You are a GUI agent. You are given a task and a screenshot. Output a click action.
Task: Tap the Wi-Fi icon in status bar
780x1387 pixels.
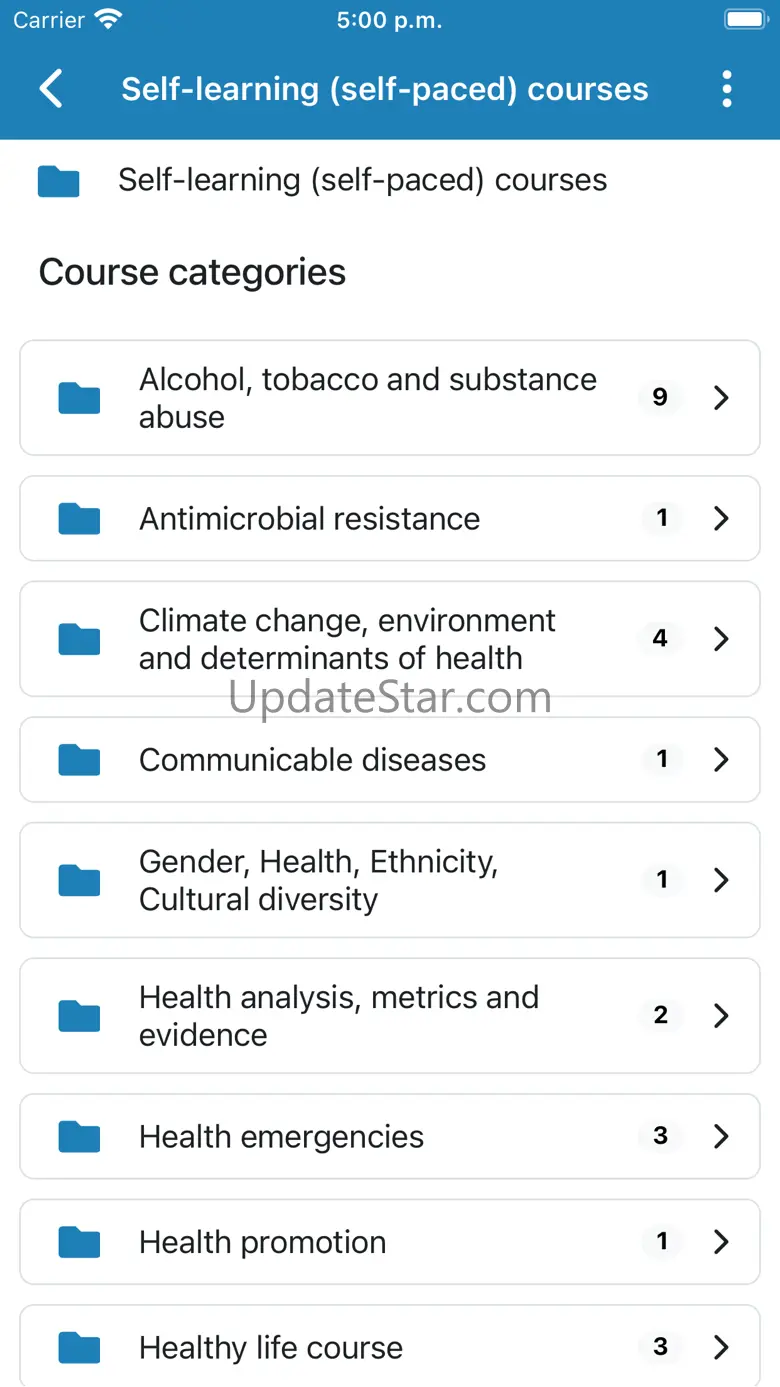(x=107, y=20)
